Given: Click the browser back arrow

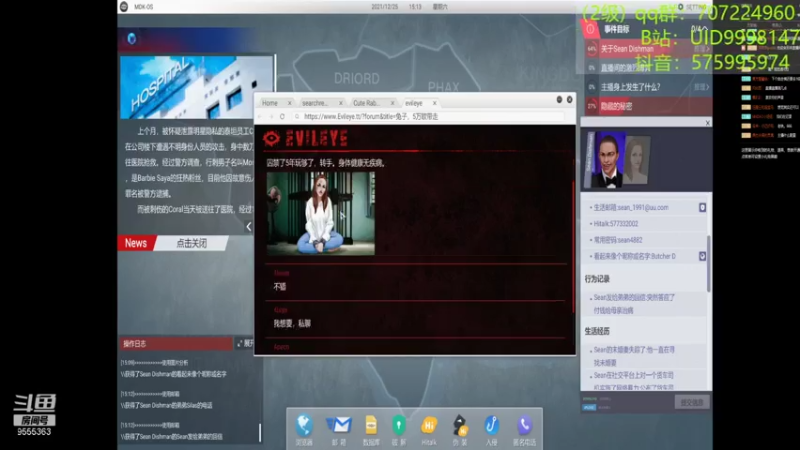Looking at the screenshot, I should tap(261, 117).
